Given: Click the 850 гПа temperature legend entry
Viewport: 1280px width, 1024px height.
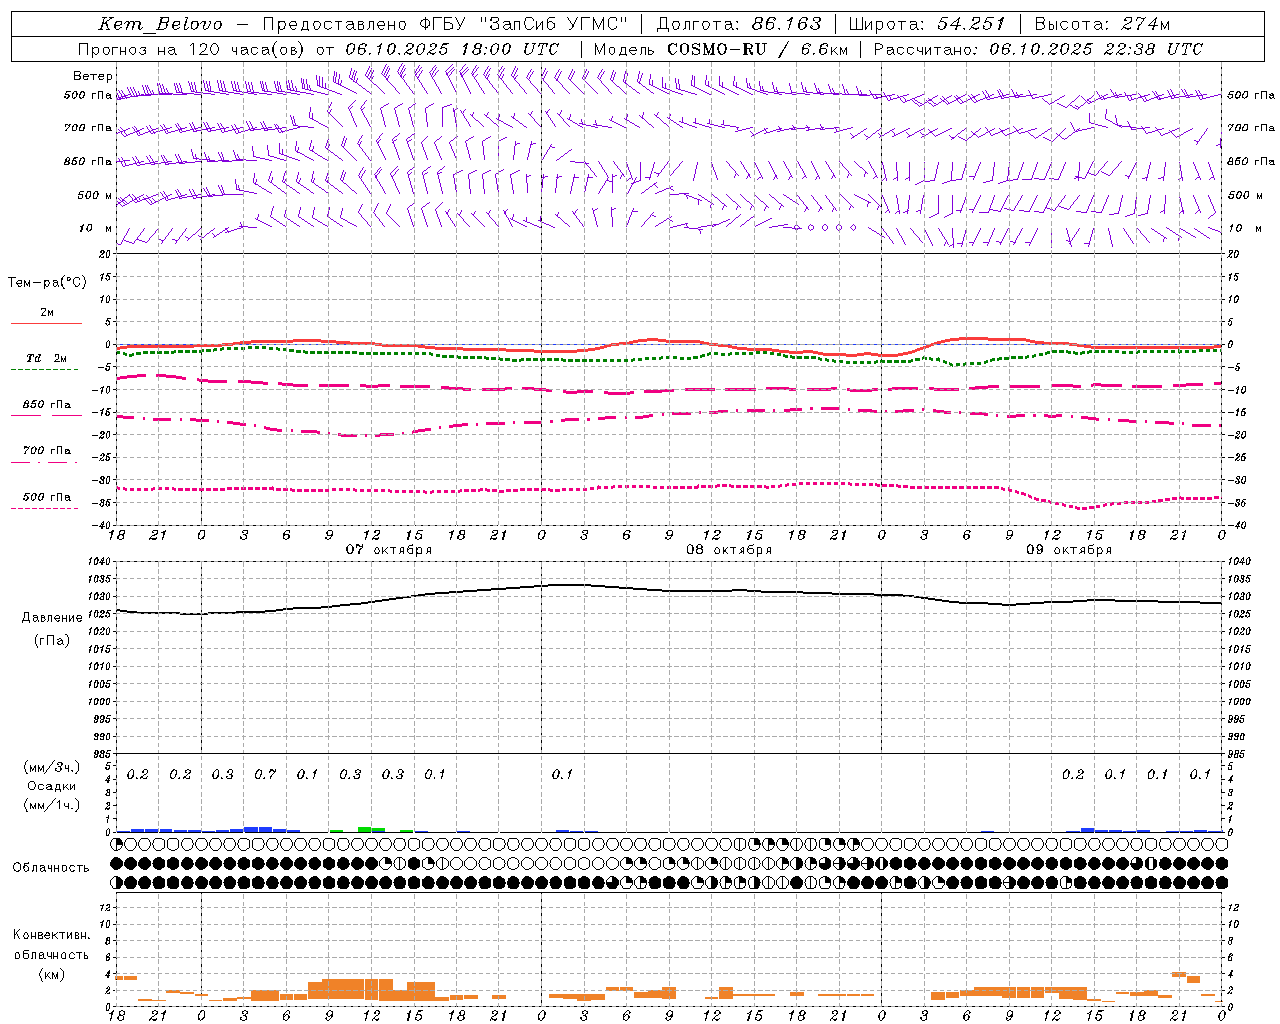Looking at the screenshot, I should click(47, 405).
